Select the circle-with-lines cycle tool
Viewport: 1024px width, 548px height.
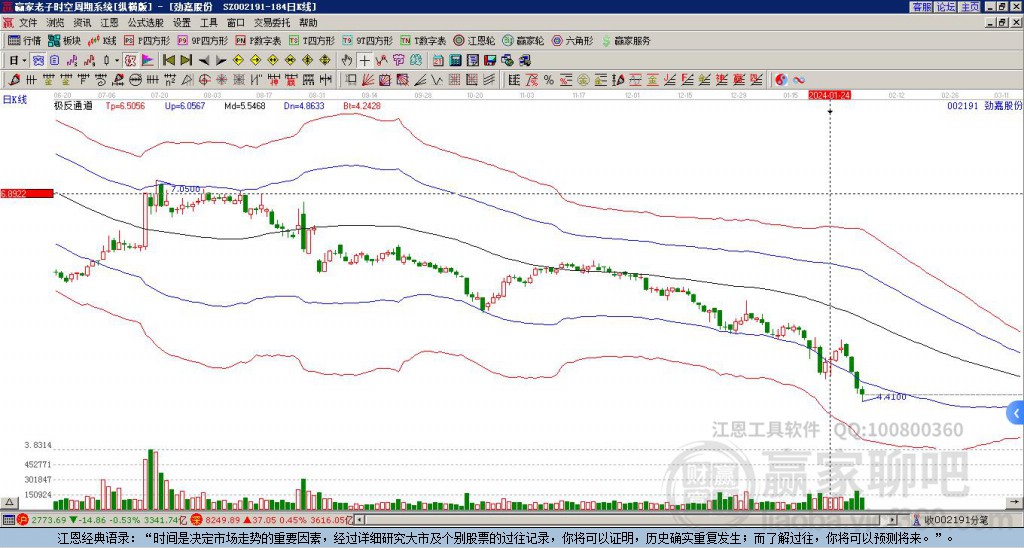pyautogui.click(x=135, y=80)
